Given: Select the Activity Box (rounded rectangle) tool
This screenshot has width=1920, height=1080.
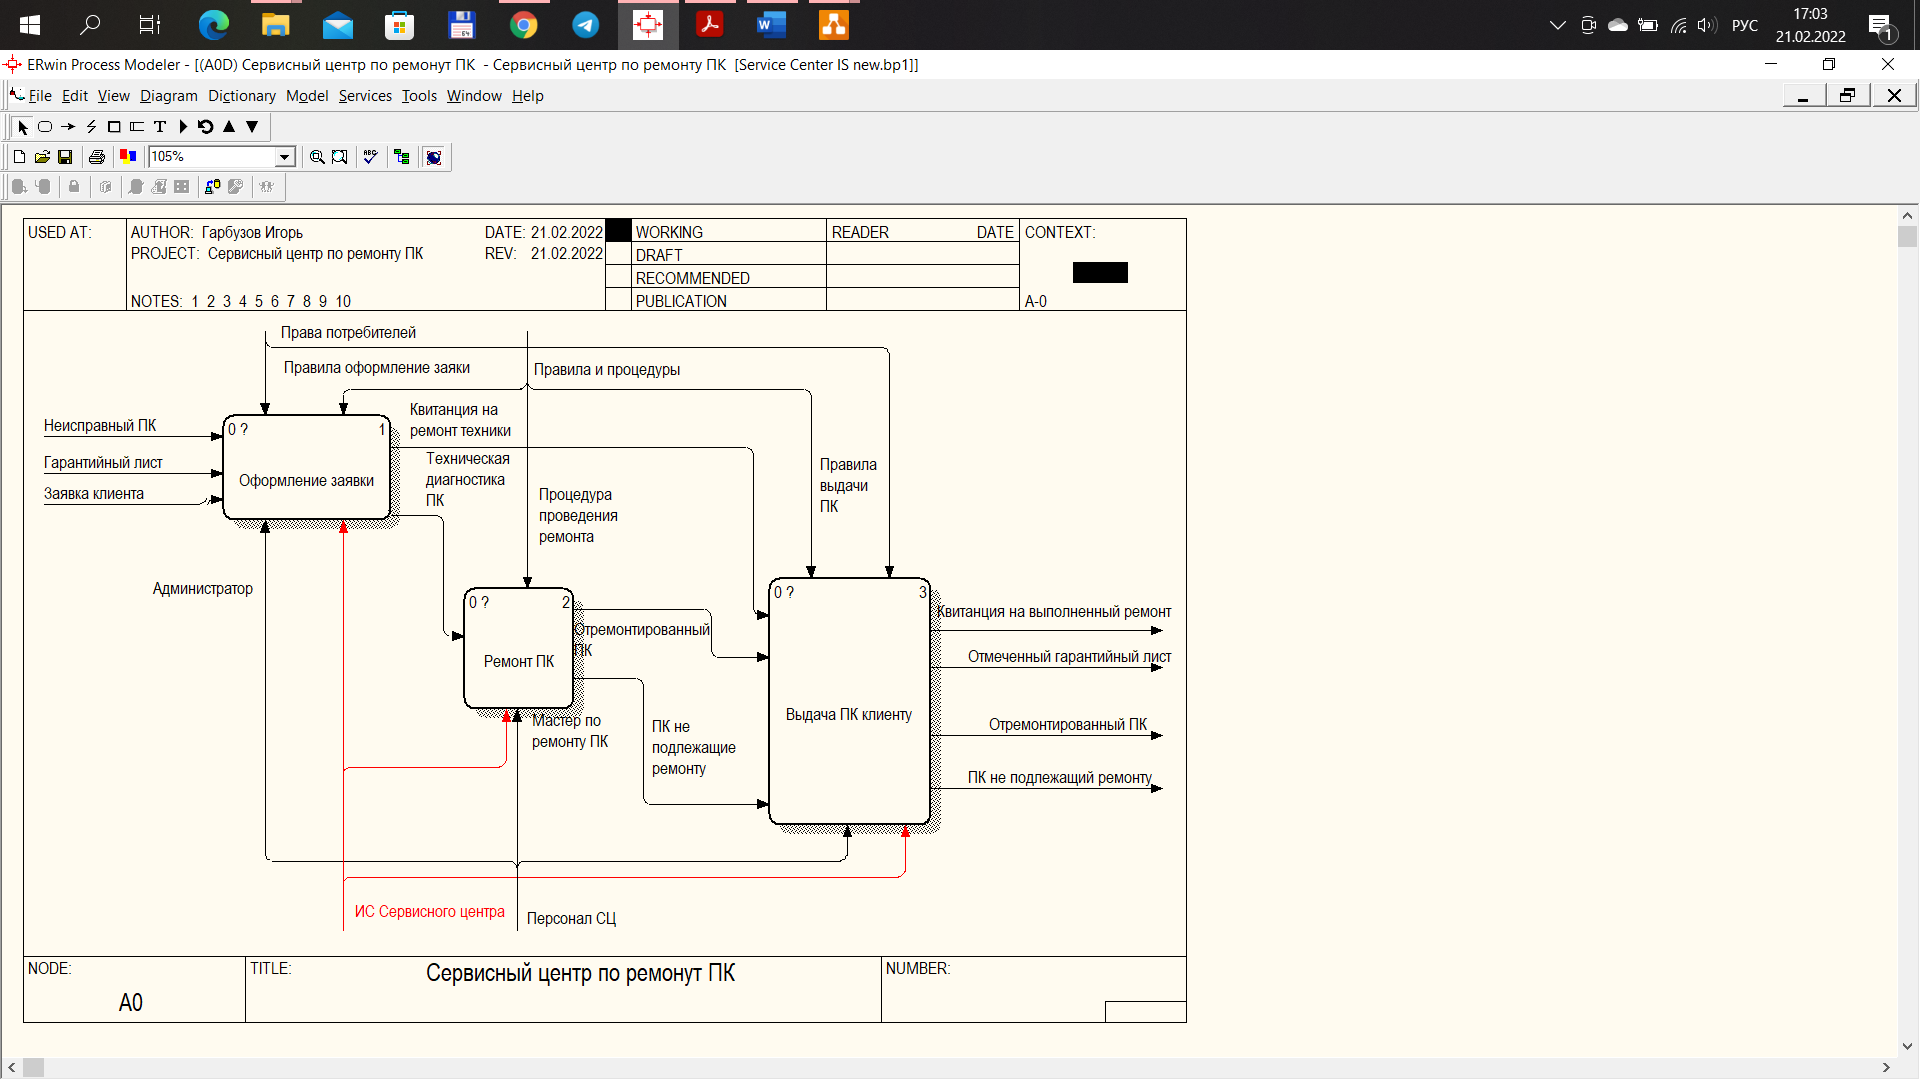Looking at the screenshot, I should (45, 127).
